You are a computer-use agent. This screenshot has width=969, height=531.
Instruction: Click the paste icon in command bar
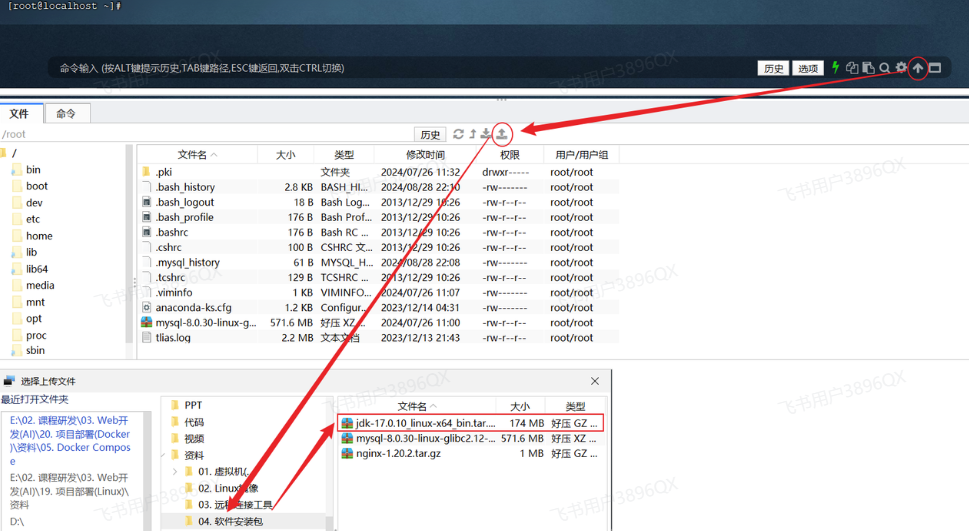pyautogui.click(x=868, y=68)
